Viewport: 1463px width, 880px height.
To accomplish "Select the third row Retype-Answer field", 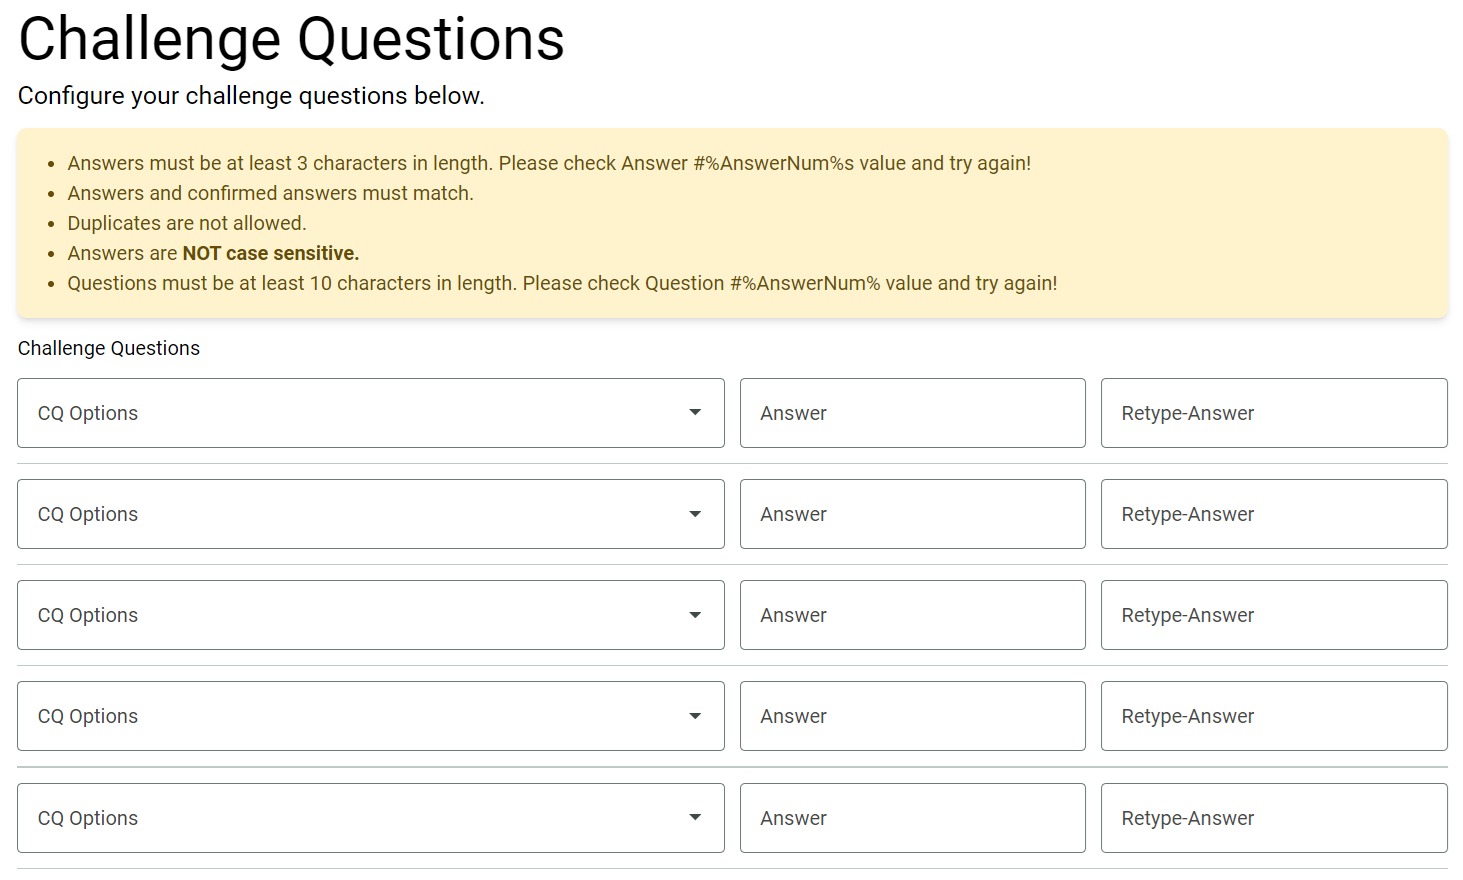I will click(x=1273, y=615).
